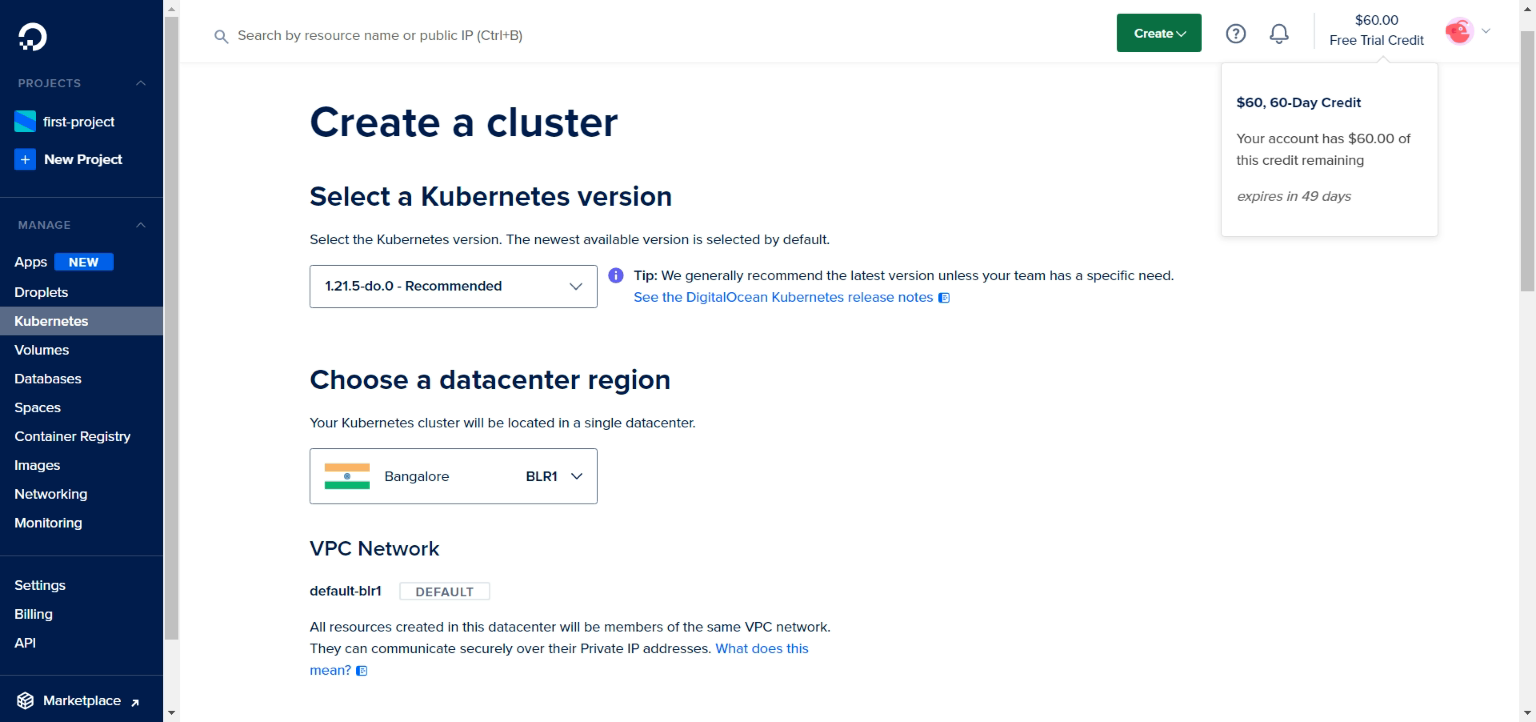The height and width of the screenshot is (722, 1536).
Task: Collapse the MANAGE section chevron
Action: [x=141, y=225]
